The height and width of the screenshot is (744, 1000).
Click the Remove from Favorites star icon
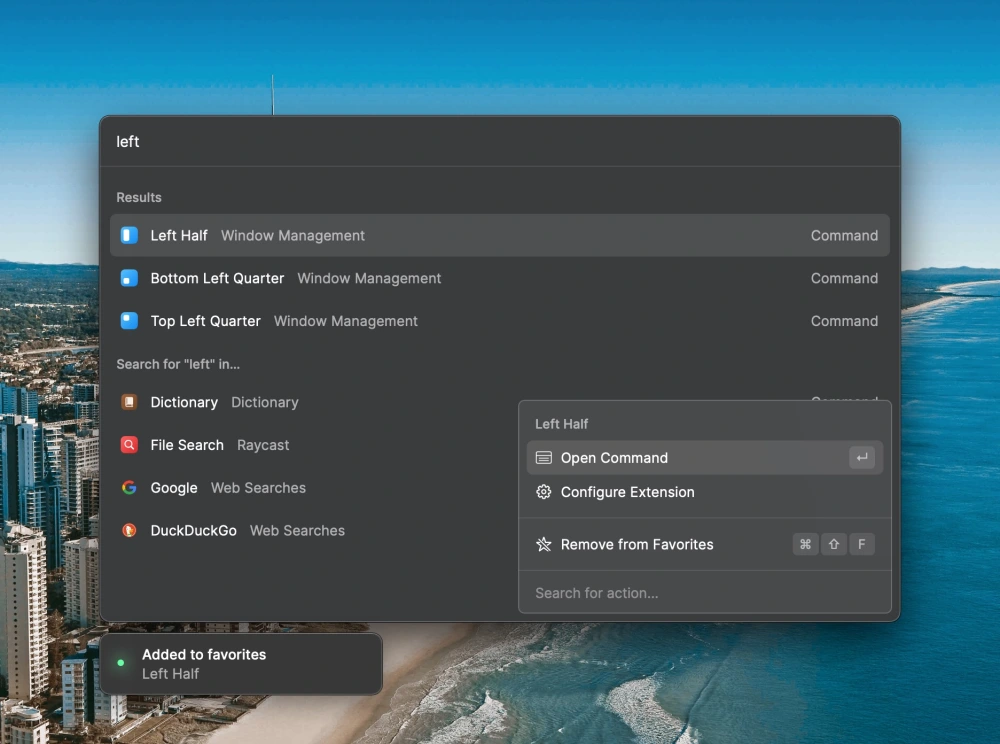coord(543,544)
